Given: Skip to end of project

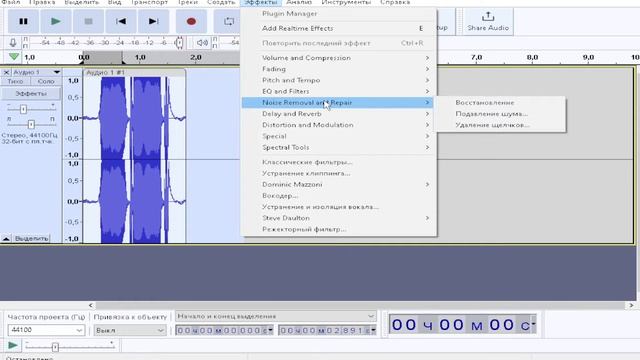Looking at the screenshot, I should tap(153, 21).
